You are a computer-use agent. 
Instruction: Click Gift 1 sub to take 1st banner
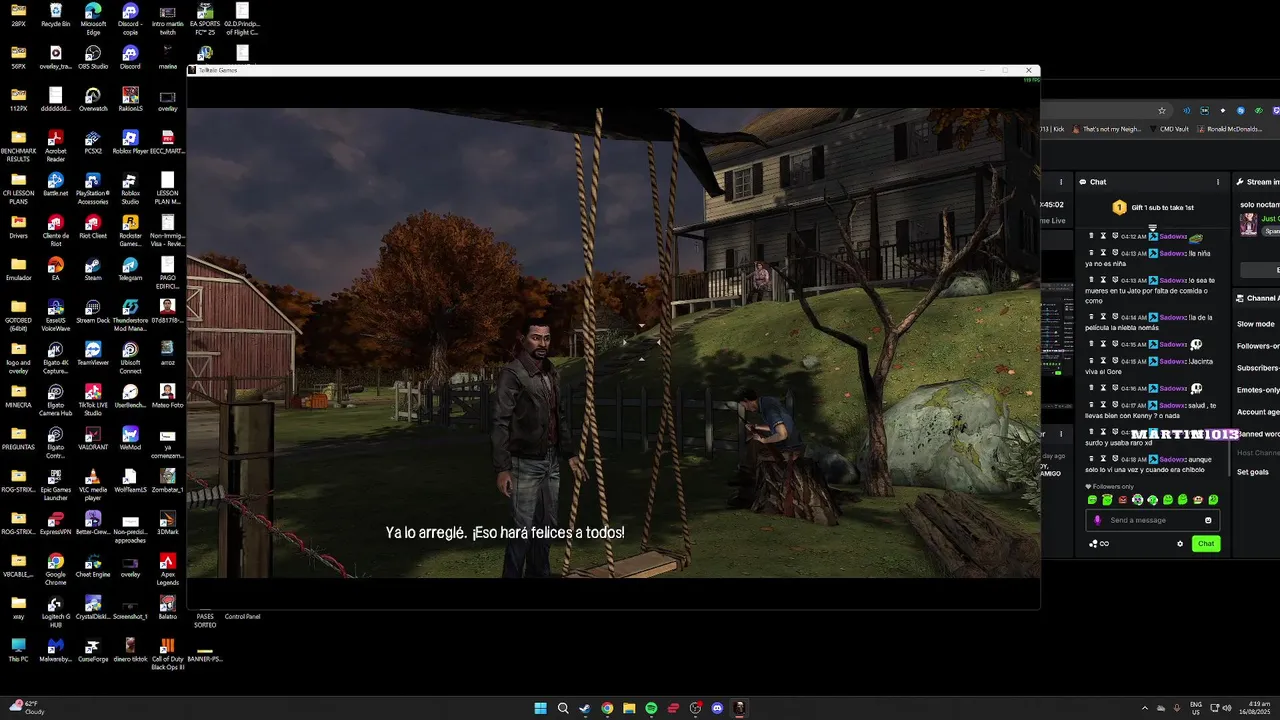[1152, 207]
